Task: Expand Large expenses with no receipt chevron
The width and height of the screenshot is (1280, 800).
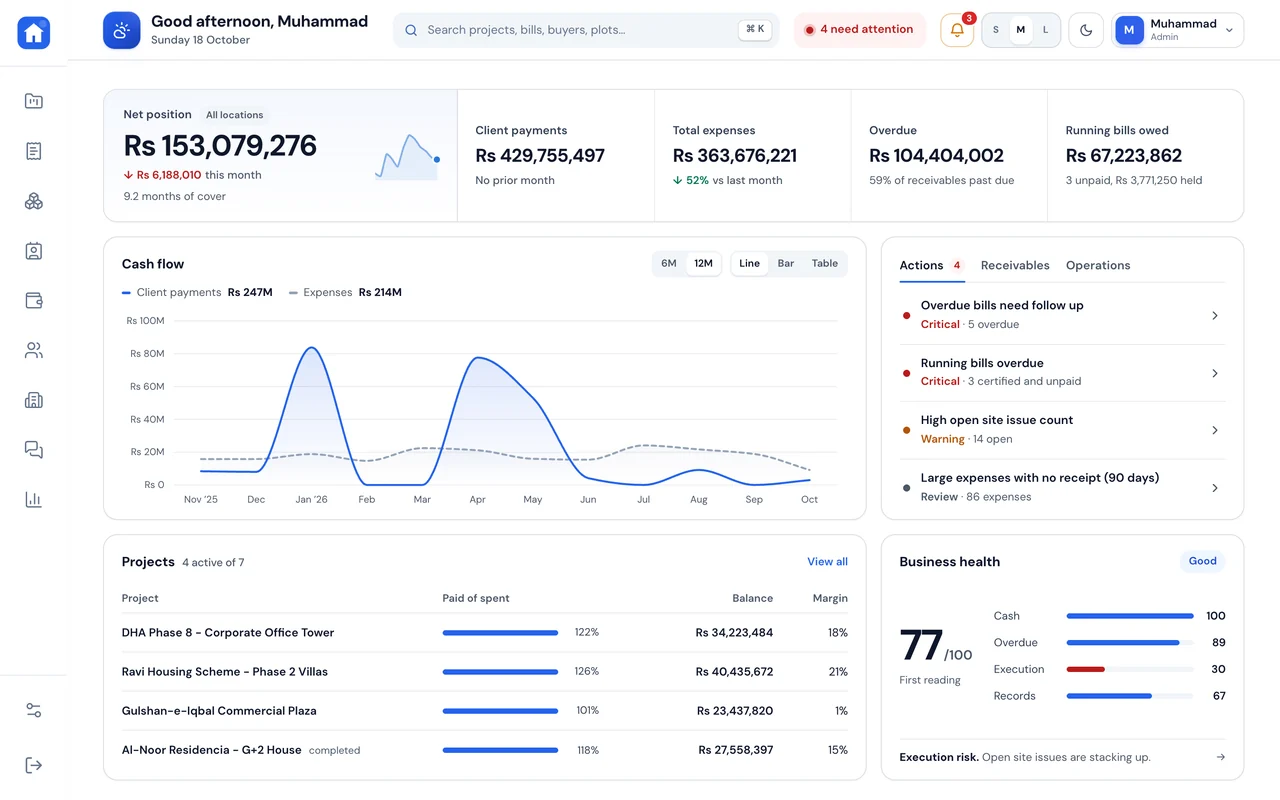Action: [x=1215, y=488]
